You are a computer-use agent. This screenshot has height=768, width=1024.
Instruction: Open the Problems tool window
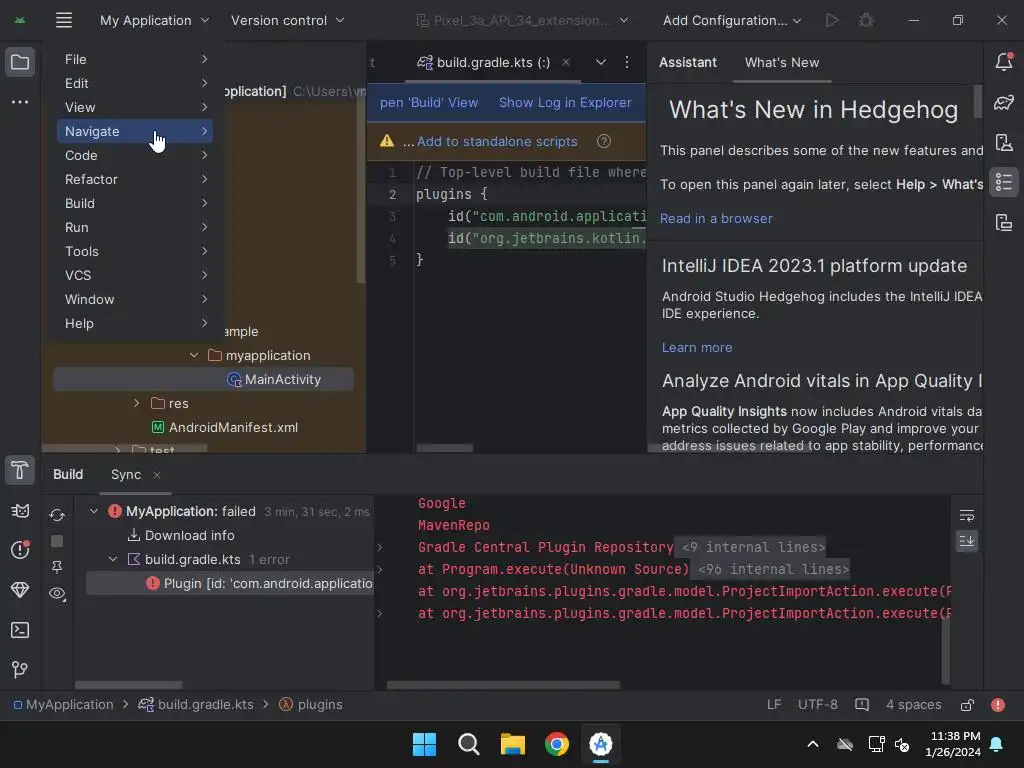(x=20, y=549)
